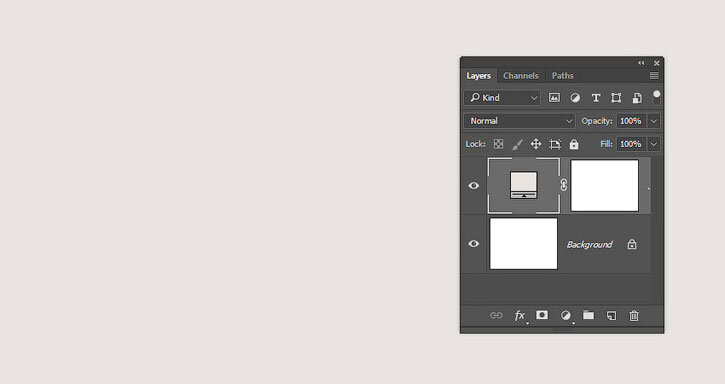
Task: Filter for shape layers
Action: pos(616,98)
